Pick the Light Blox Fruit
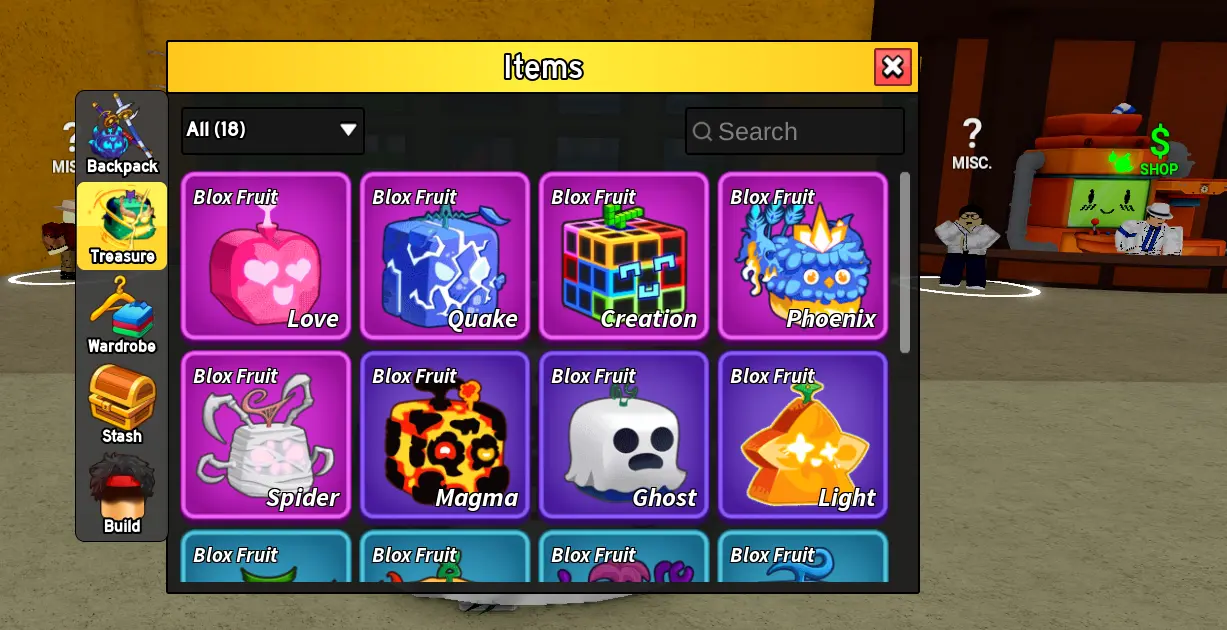 coord(803,435)
